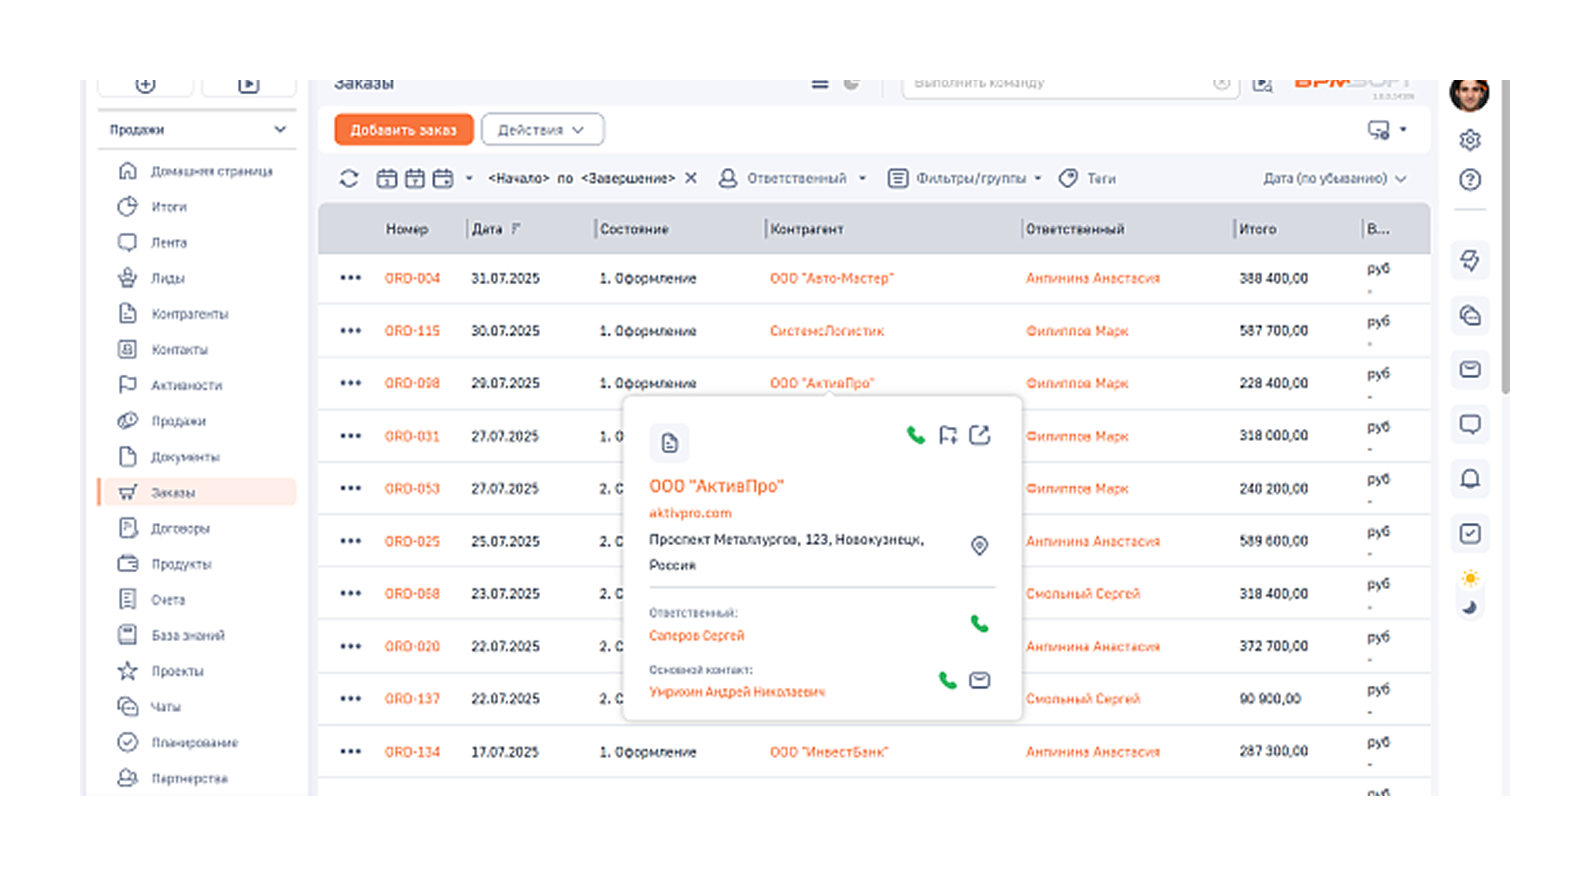Open ООО "ИнвестБанк" counterparty

(x=829, y=752)
